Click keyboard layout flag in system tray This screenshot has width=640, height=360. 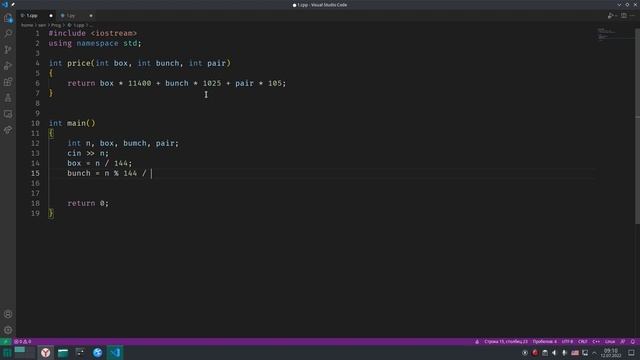click(575, 353)
